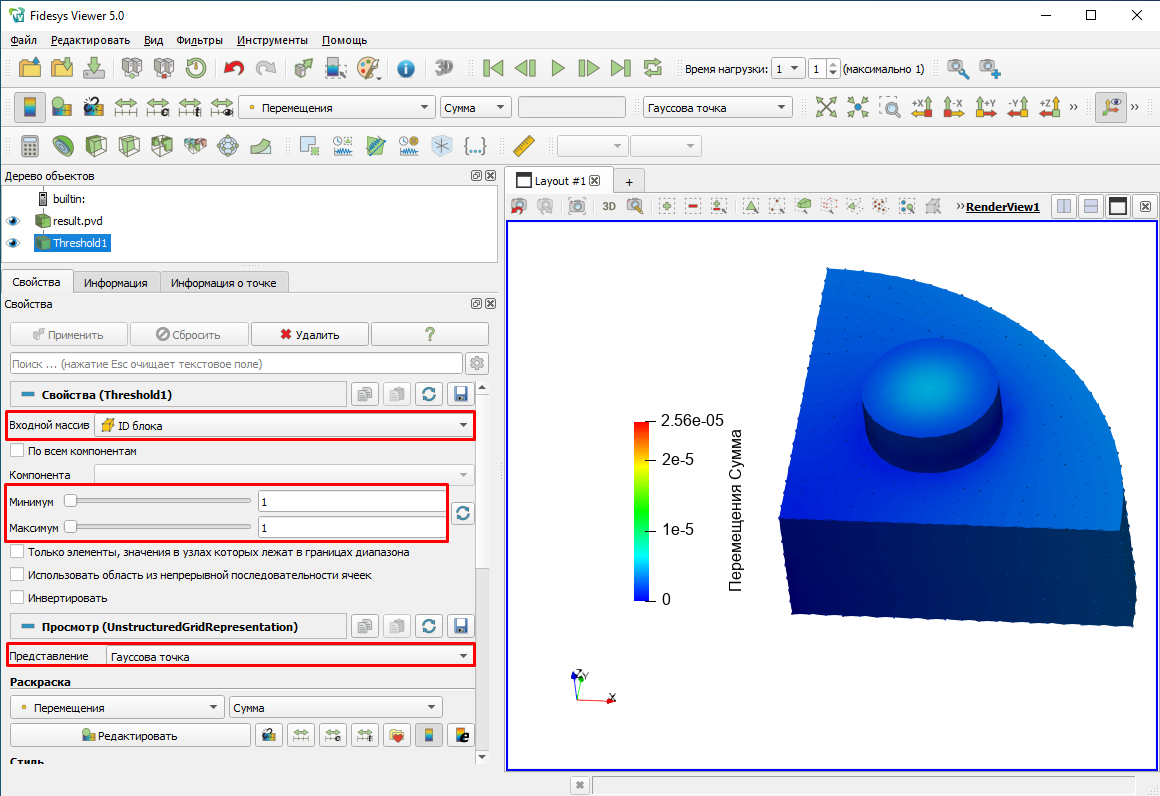Switch to the 'Информация' tab

coord(115,283)
